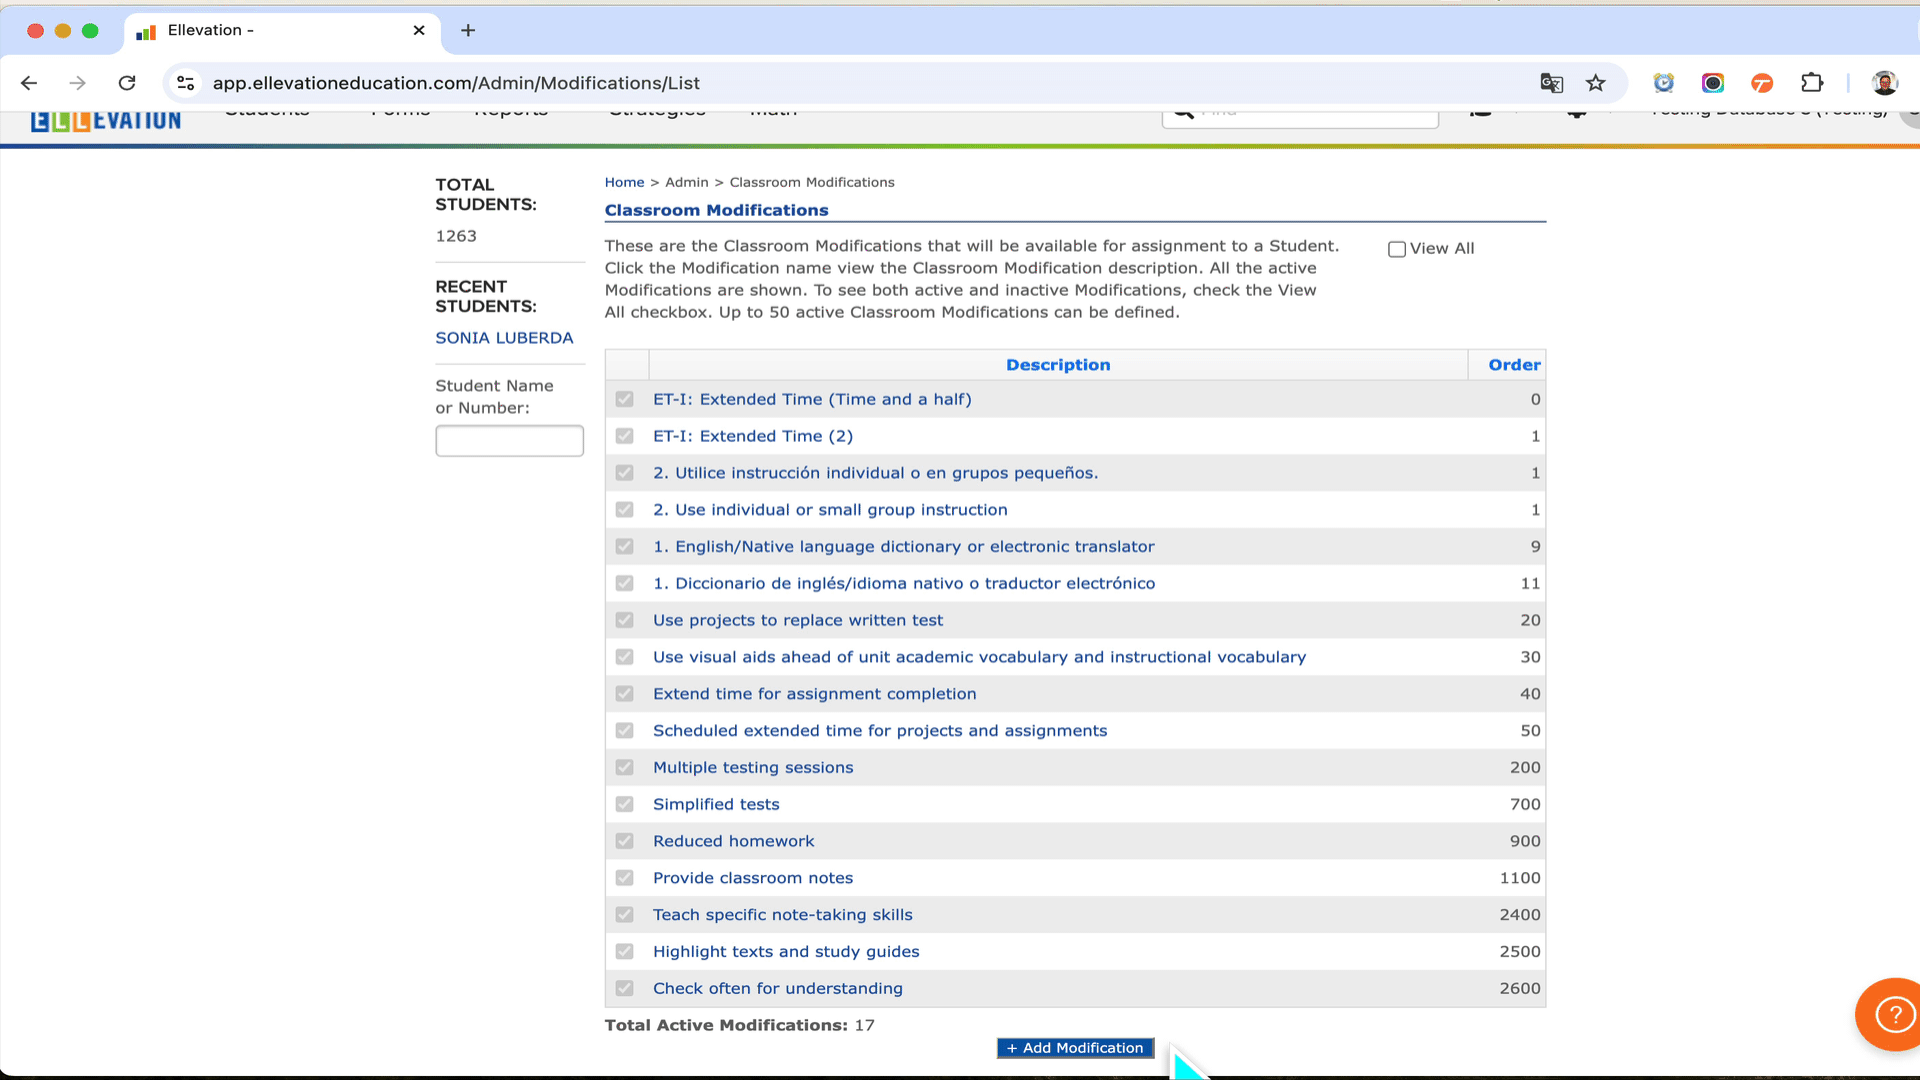Open Scheduled extended time for projects and assignments
This screenshot has height=1080, width=1920.
880,731
